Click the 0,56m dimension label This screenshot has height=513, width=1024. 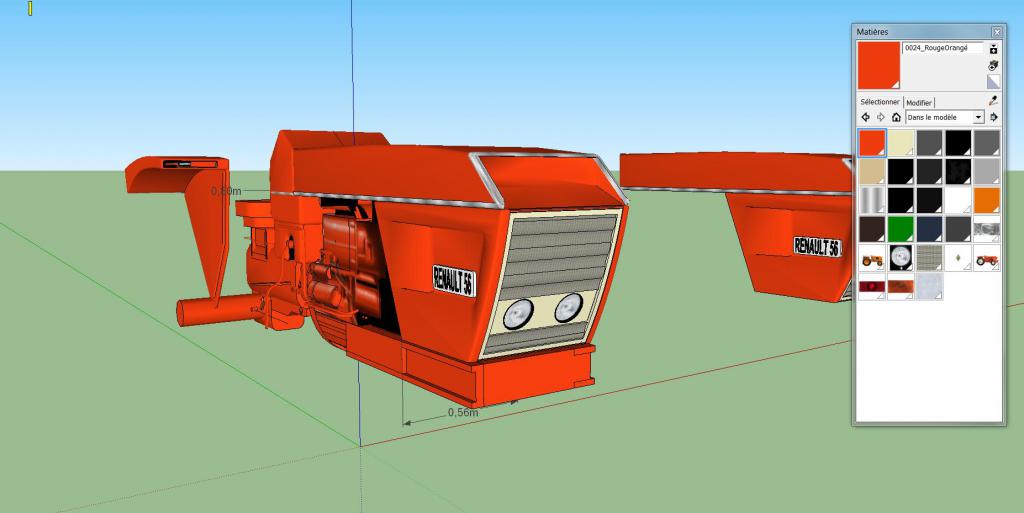pos(463,412)
